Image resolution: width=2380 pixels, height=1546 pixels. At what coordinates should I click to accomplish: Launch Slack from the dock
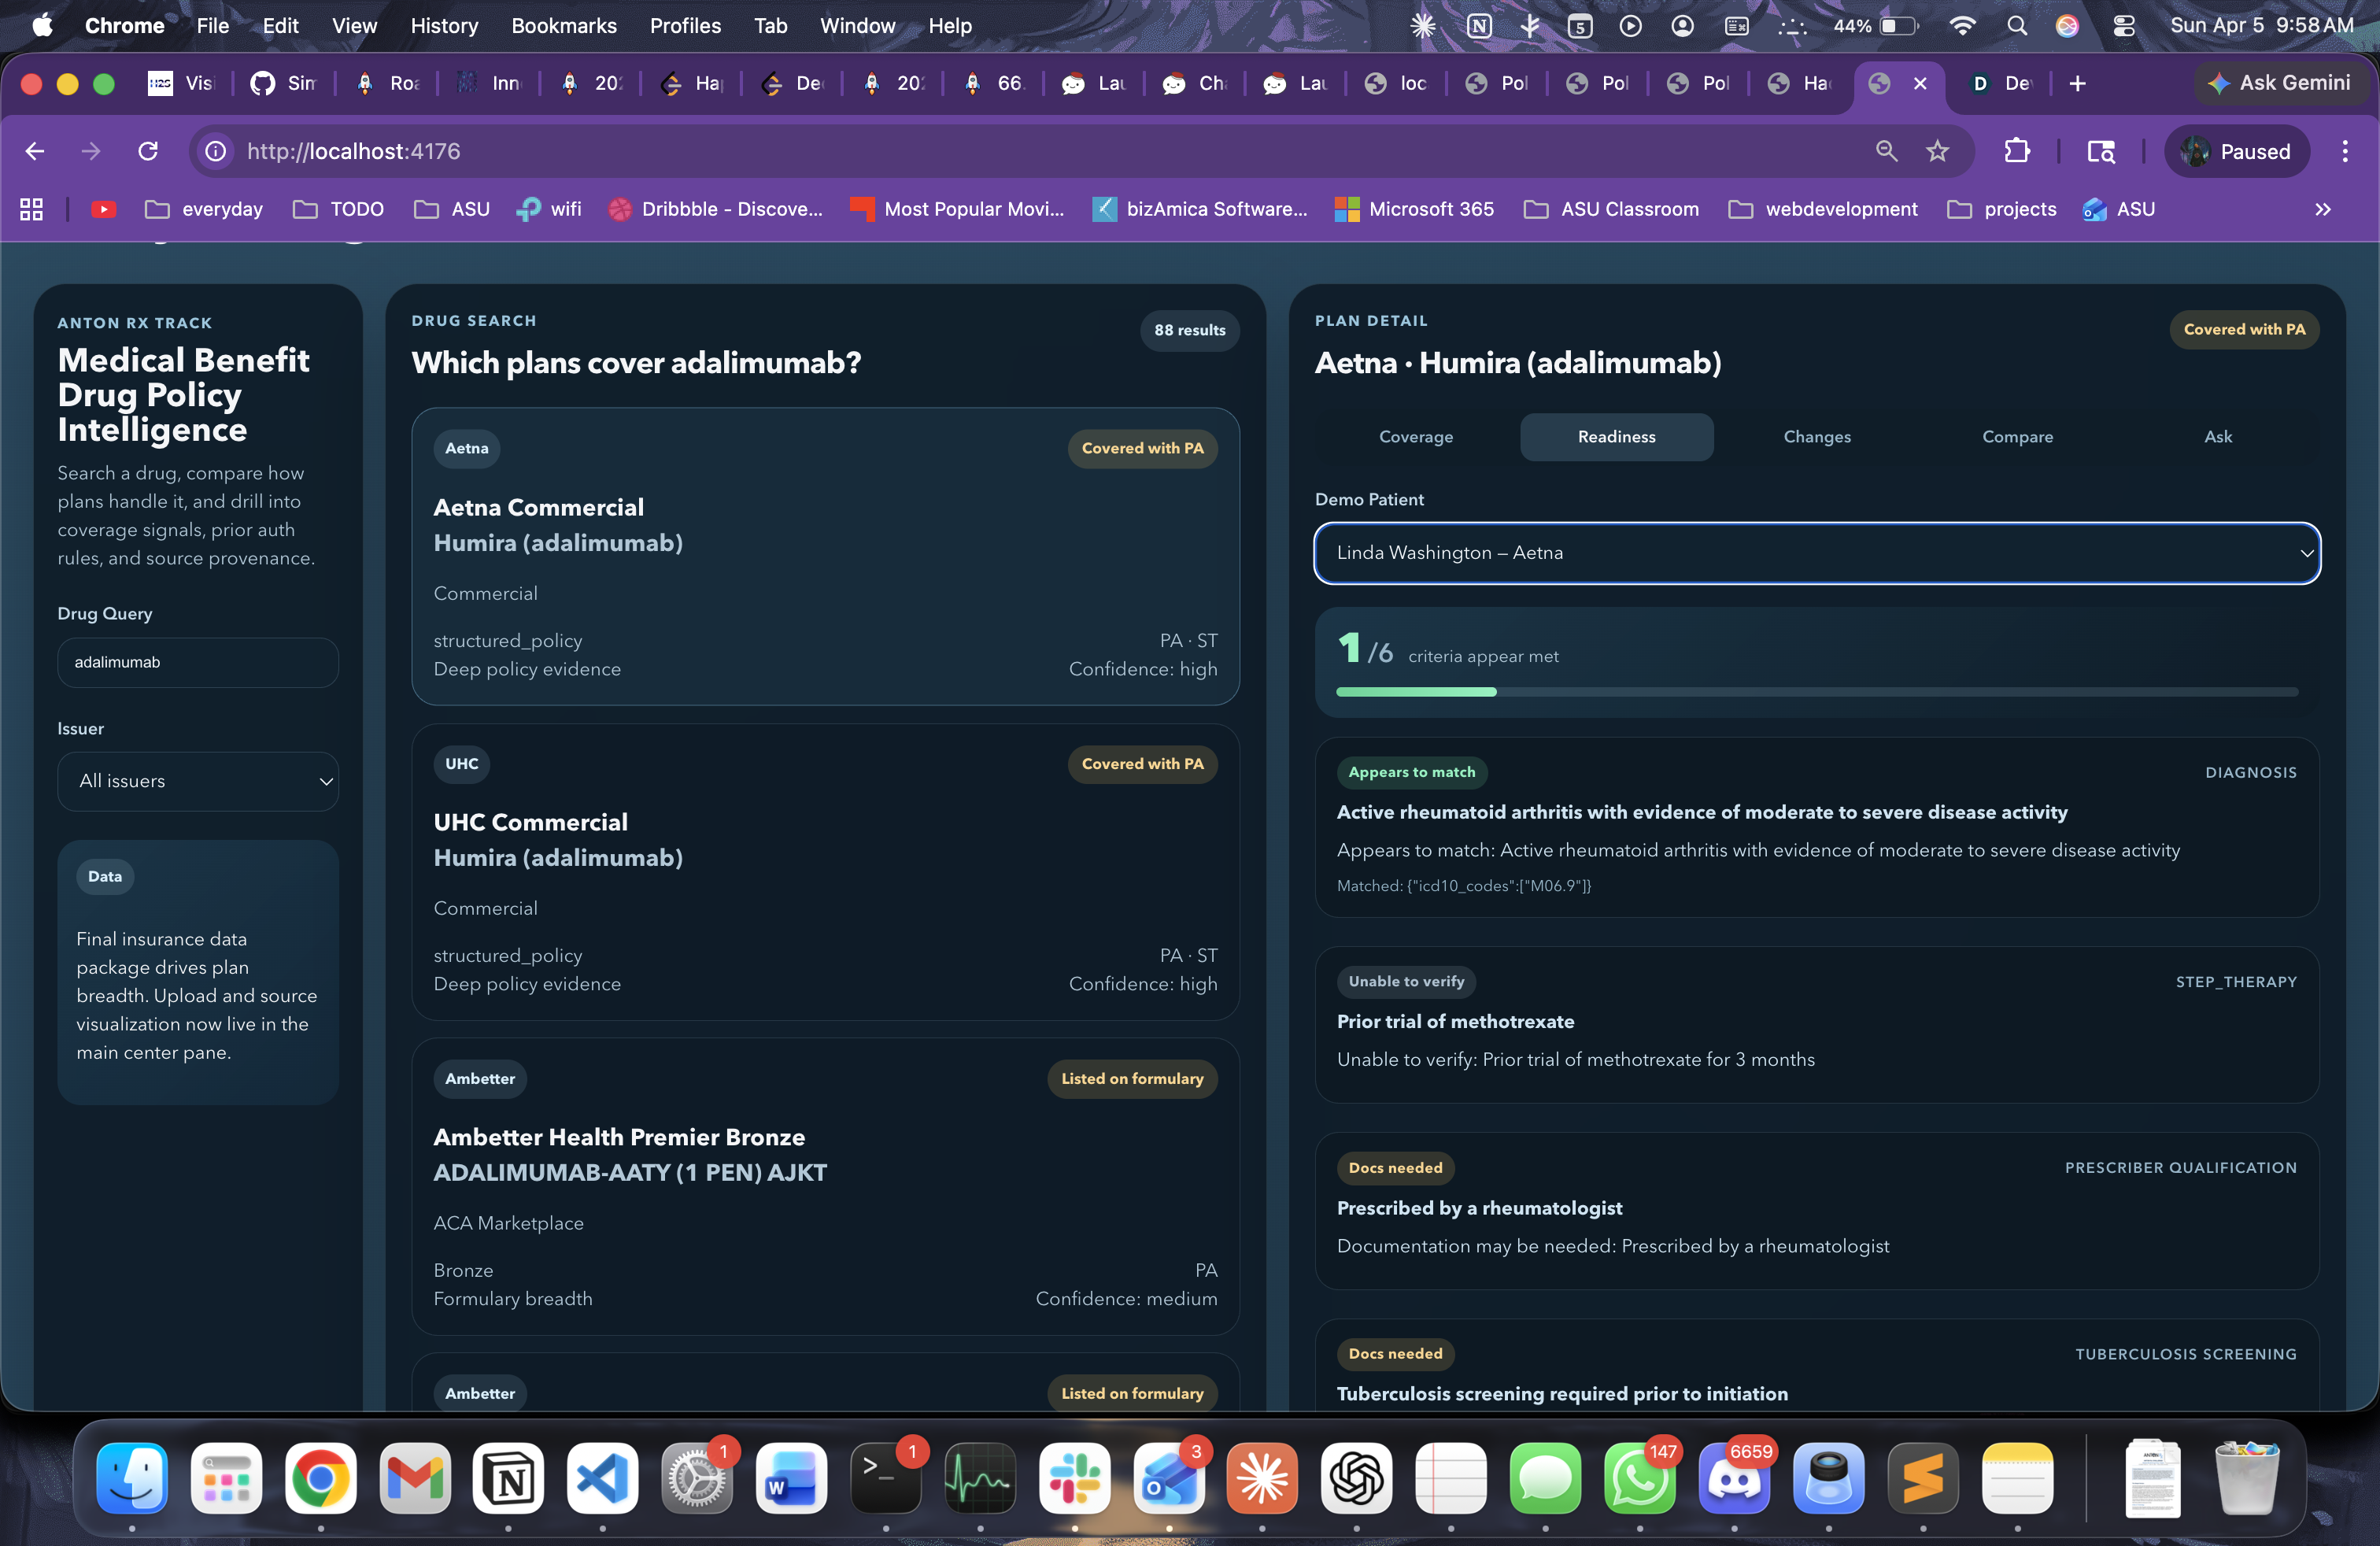point(1074,1477)
